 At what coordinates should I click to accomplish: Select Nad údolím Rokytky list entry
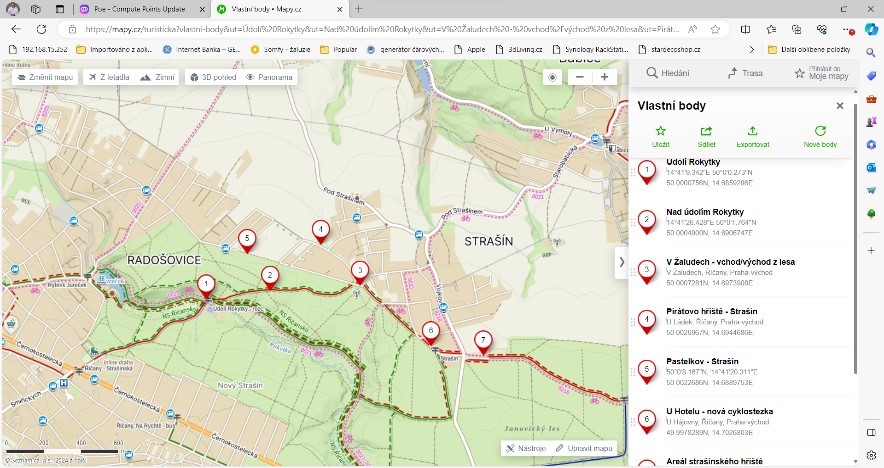[741, 222]
